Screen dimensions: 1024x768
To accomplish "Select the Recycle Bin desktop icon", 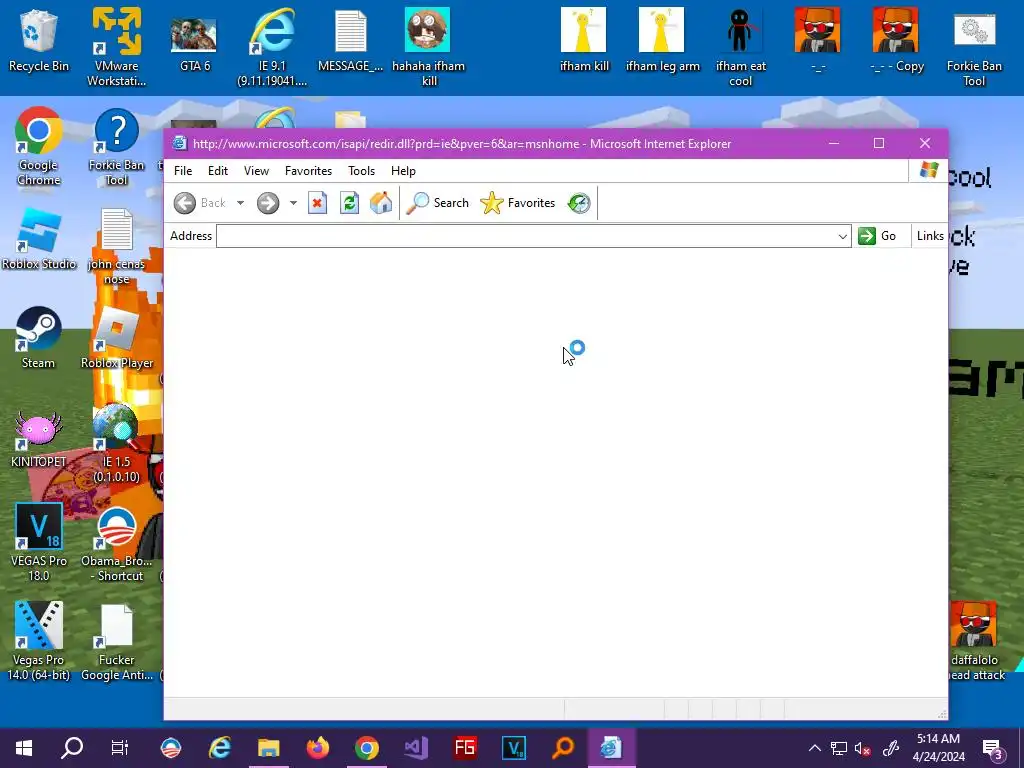I will tap(39, 40).
